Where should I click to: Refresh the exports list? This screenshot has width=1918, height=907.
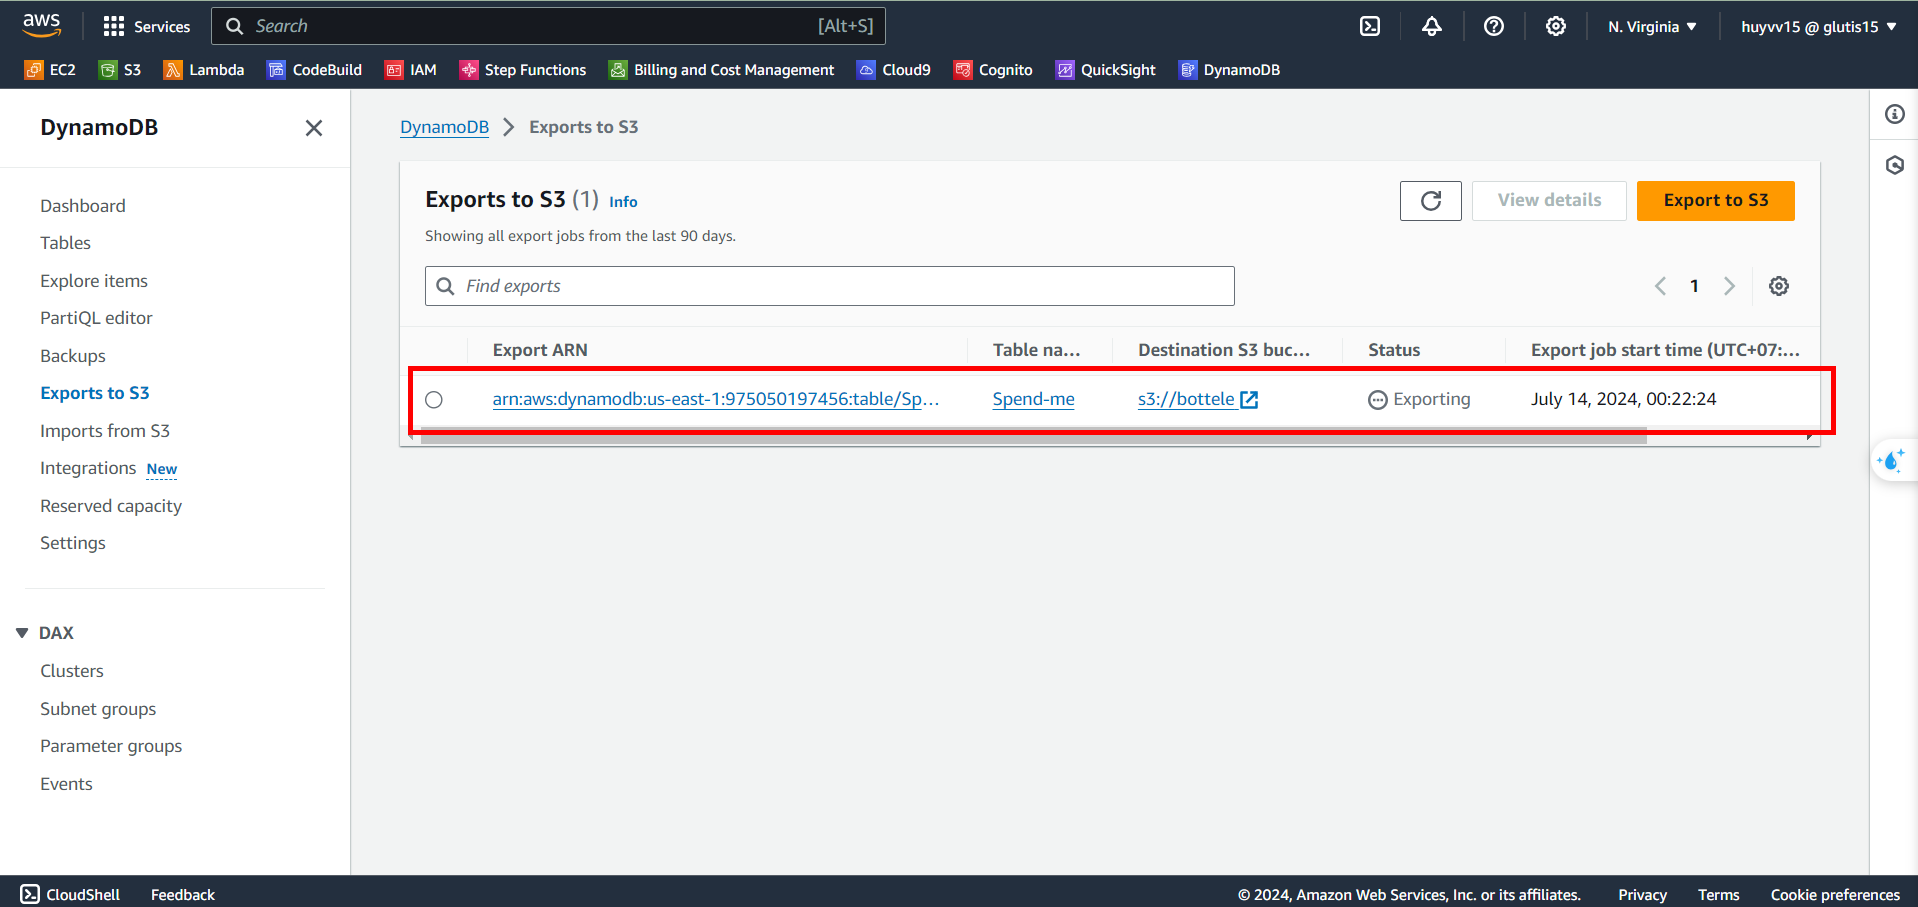point(1431,200)
